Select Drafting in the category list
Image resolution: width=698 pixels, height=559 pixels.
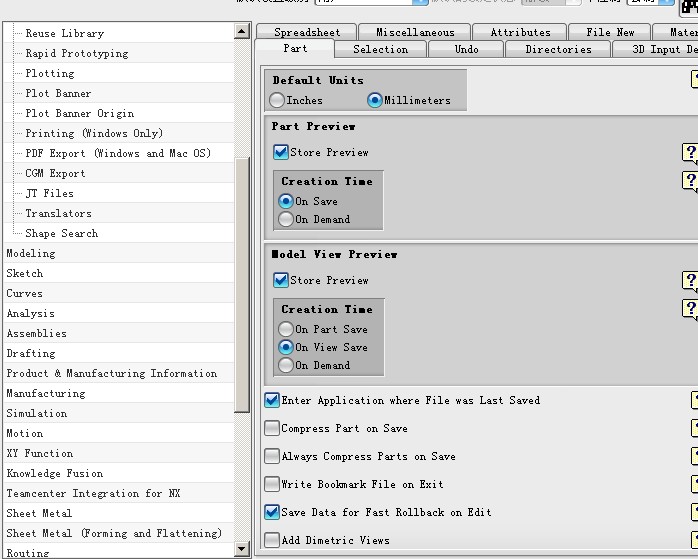tap(31, 353)
